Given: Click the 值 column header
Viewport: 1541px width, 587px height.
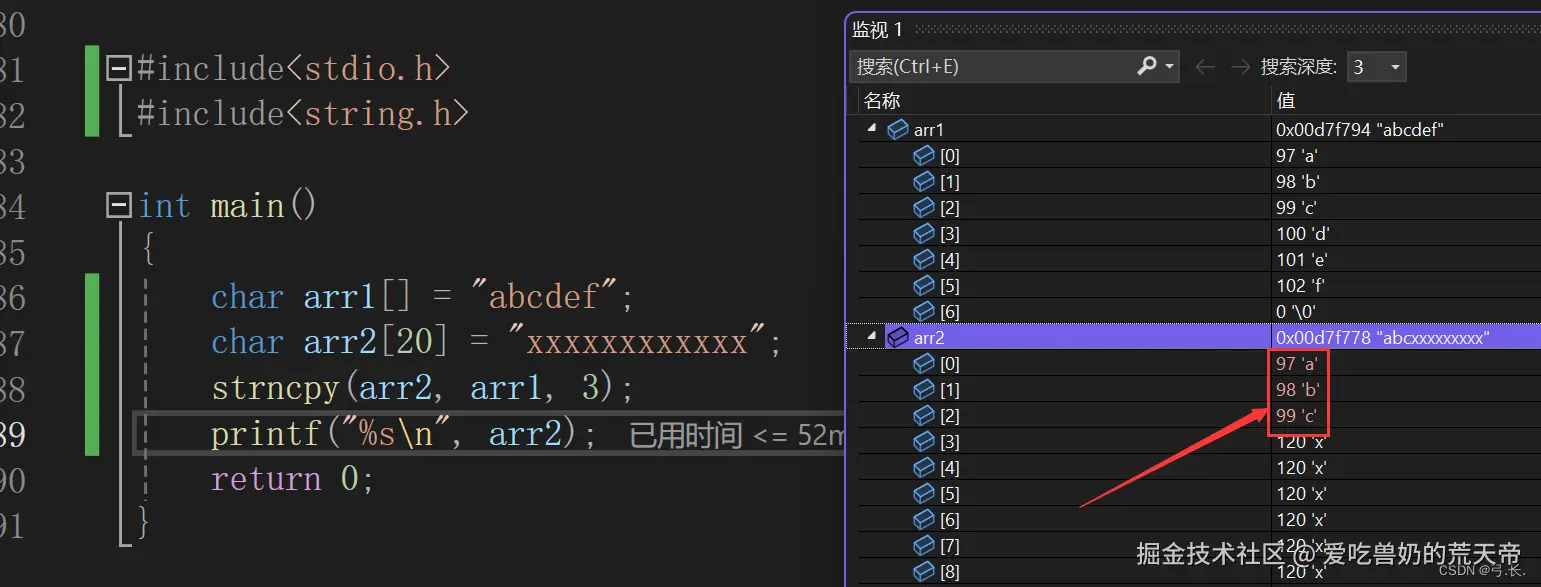Looking at the screenshot, I should [x=1286, y=100].
